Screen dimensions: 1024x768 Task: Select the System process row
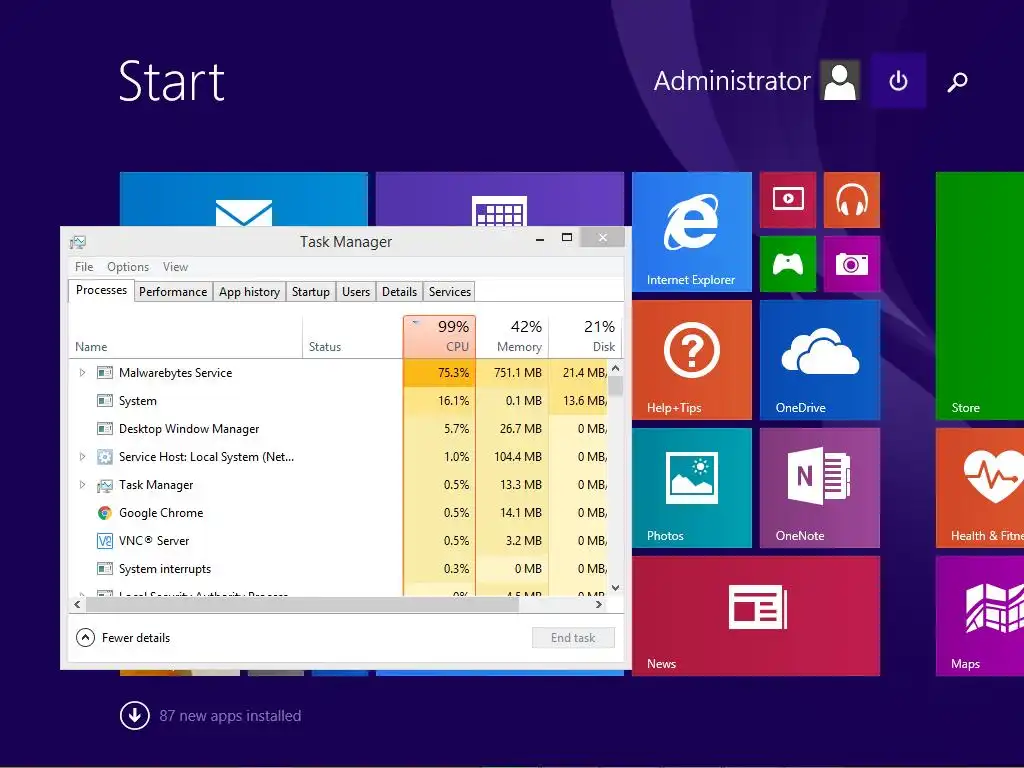(x=338, y=401)
